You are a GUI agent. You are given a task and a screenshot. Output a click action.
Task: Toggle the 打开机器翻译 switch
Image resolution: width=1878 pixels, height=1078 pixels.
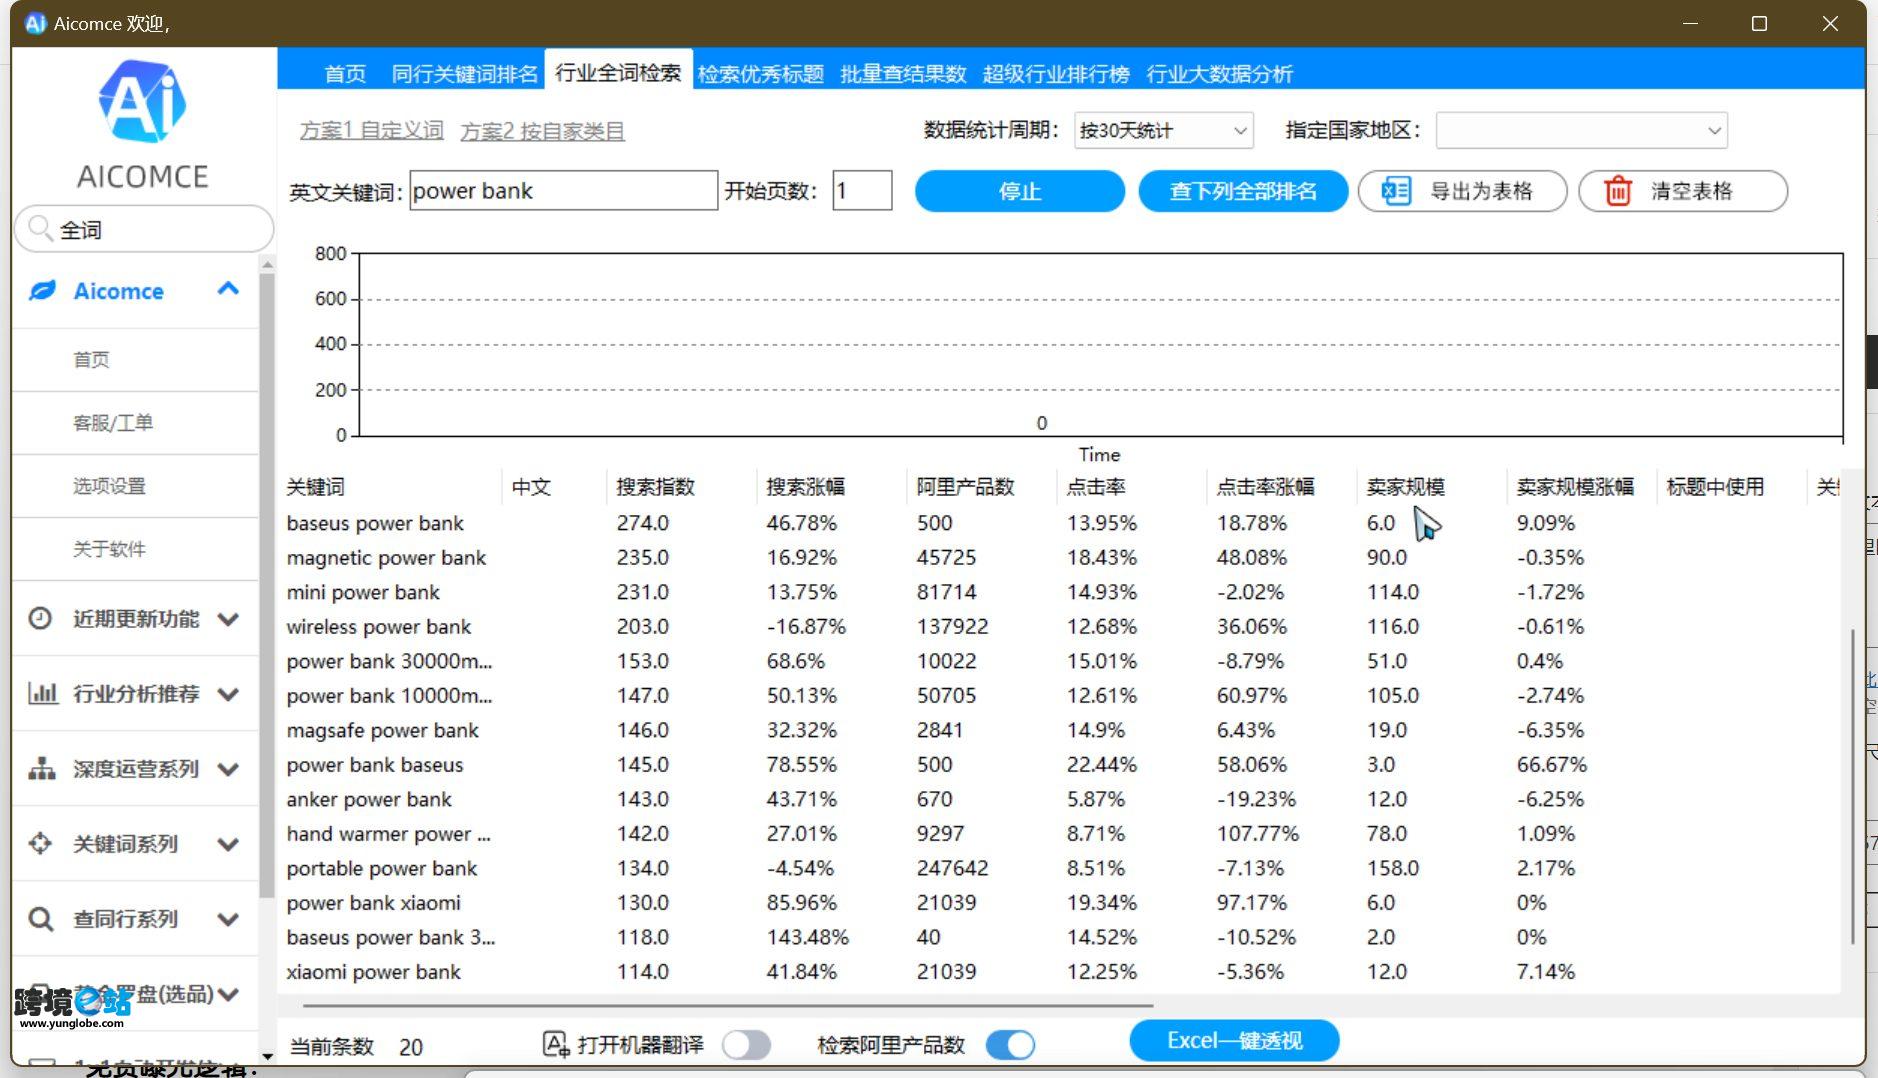click(x=746, y=1045)
